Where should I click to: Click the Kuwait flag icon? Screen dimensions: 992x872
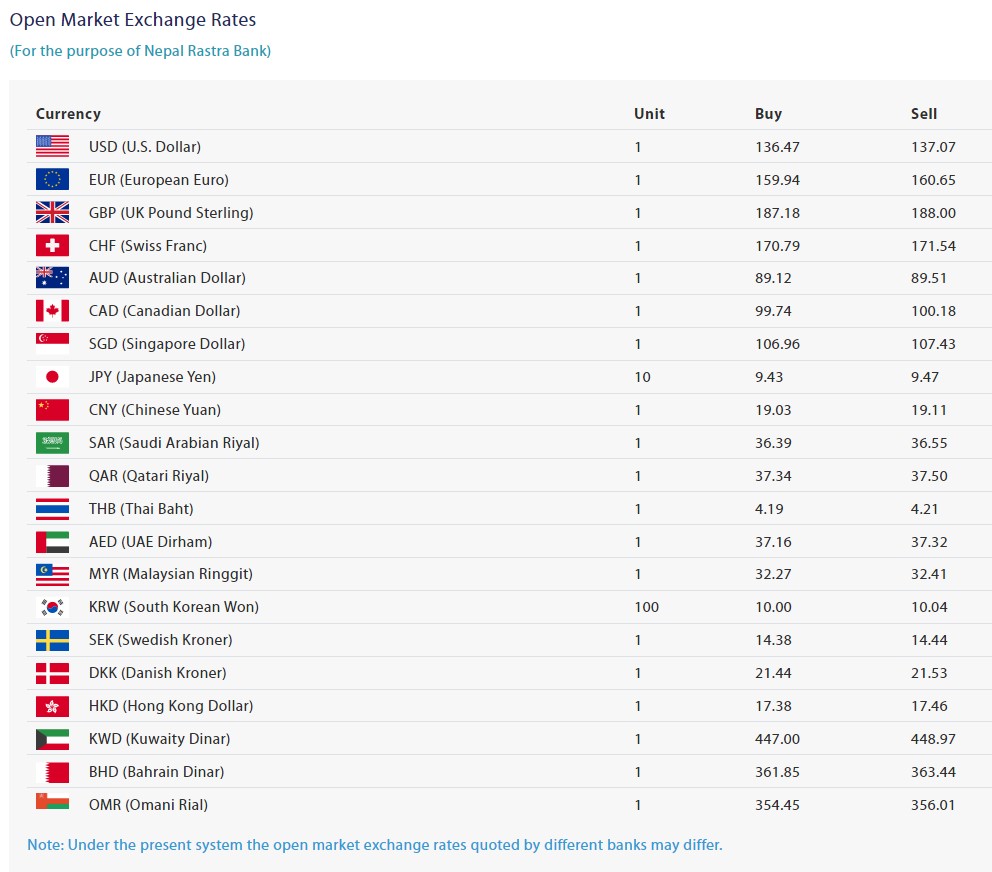coord(52,739)
